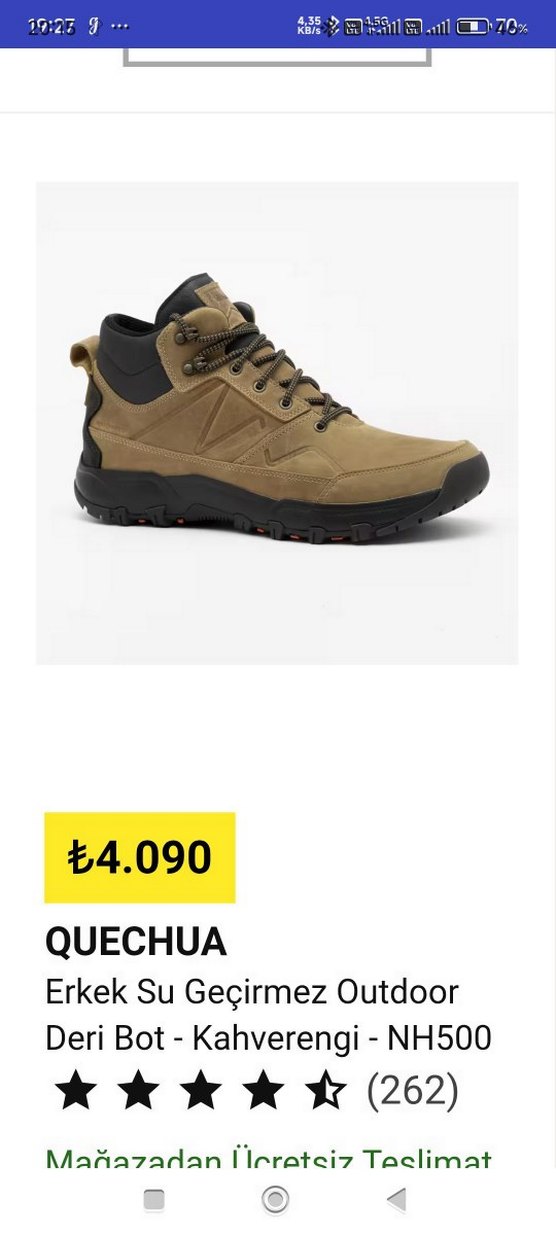Viewport: 556px width, 1235px height.
Task: Open the QUECHUA brand name
Action: [136, 941]
